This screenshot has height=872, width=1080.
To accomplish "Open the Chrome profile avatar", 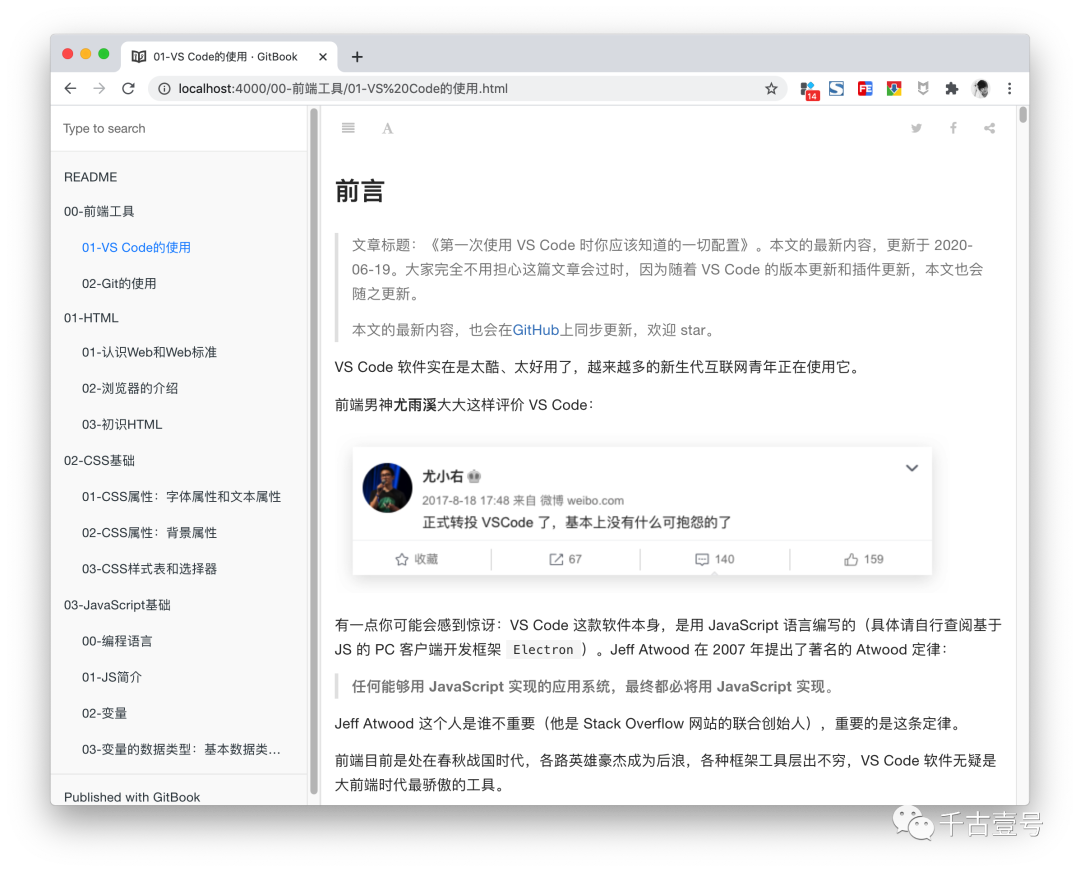I will pos(981,88).
